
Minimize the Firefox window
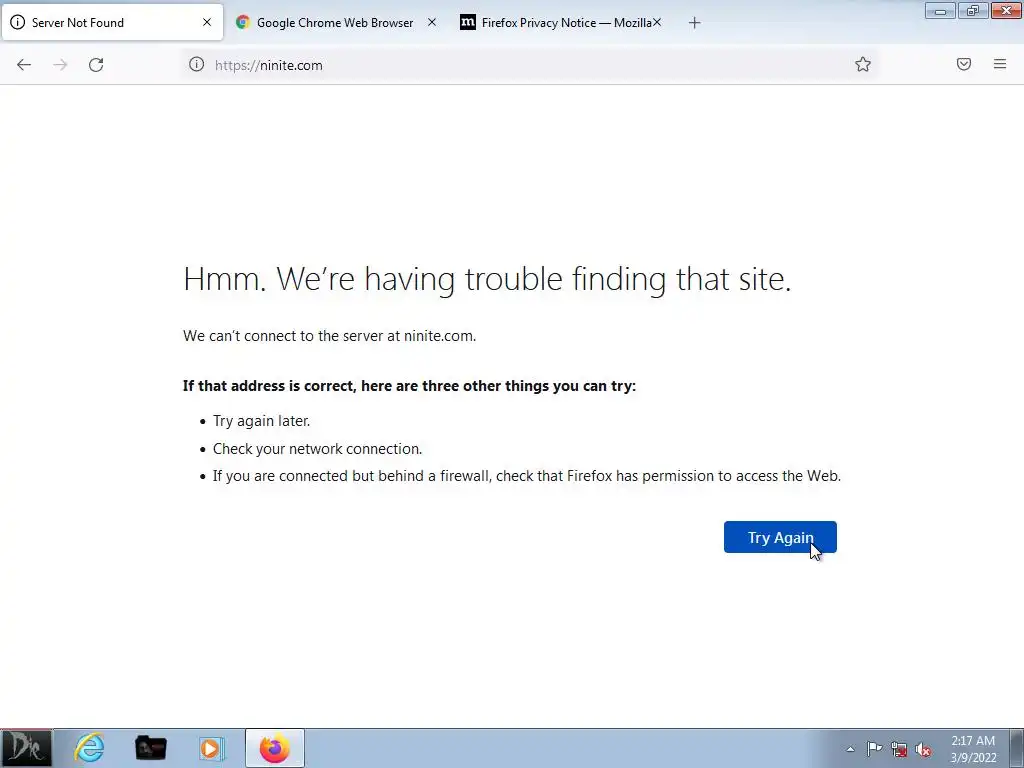pos(940,10)
